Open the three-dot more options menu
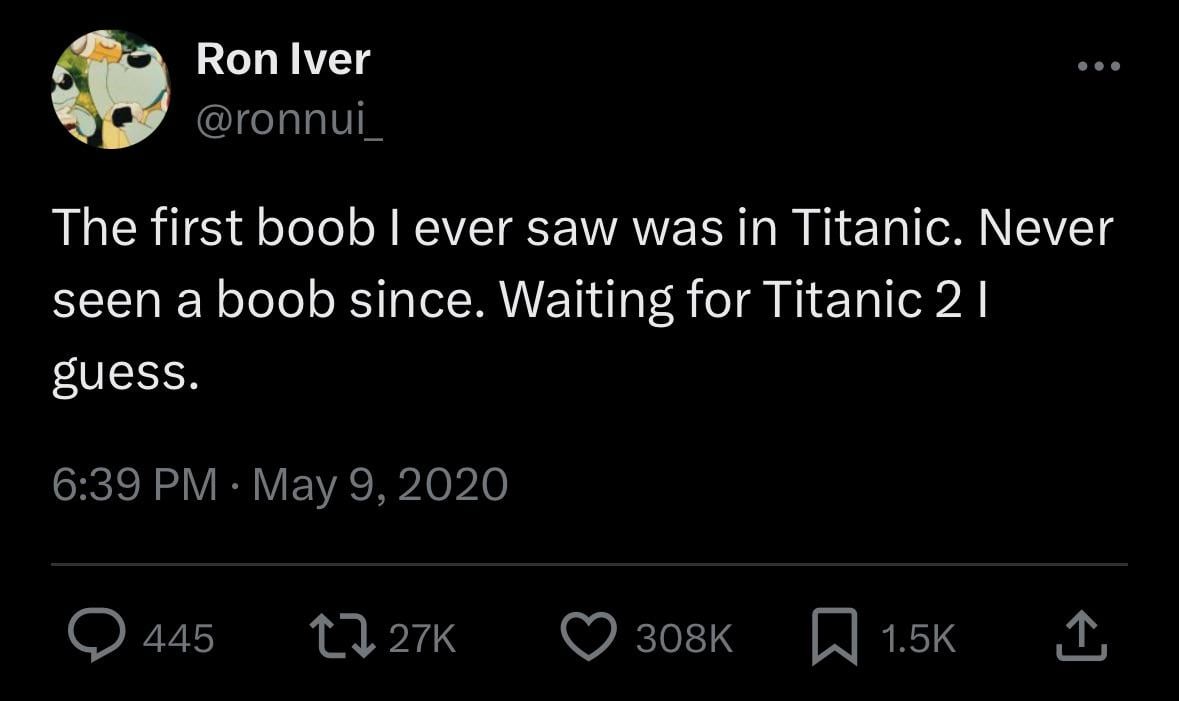Image resolution: width=1179 pixels, height=701 pixels. [1099, 68]
